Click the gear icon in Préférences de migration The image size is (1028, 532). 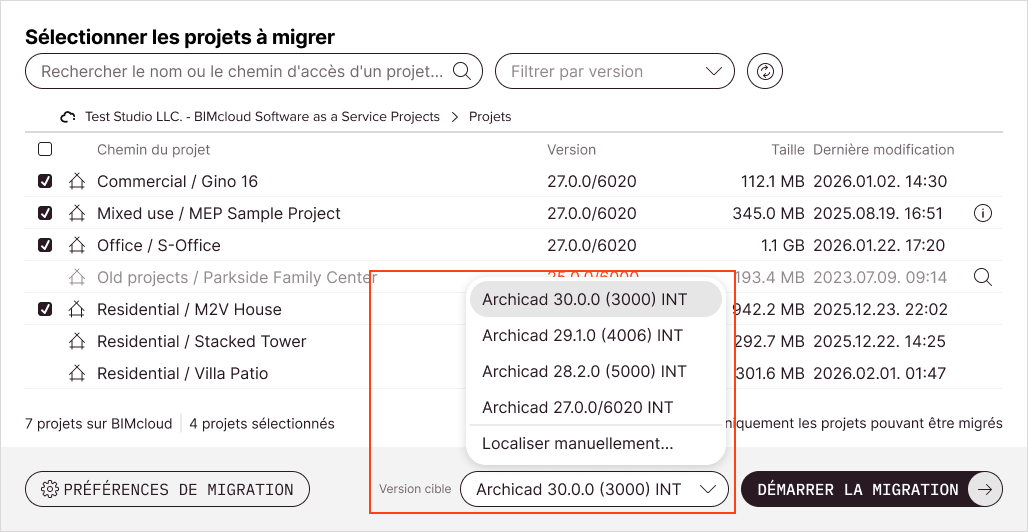pos(49,489)
